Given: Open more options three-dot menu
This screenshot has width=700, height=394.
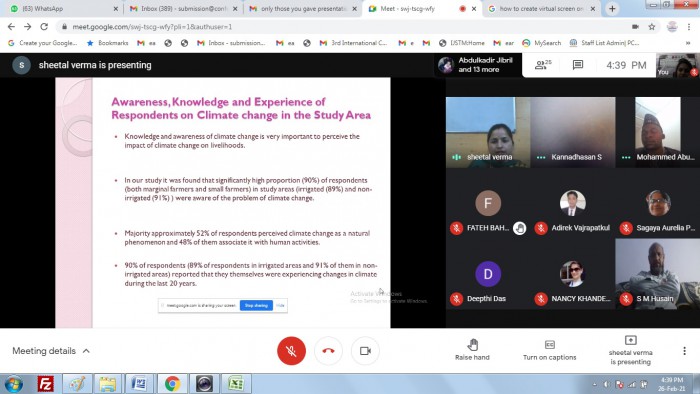Looking at the screenshot, I should coord(684,351).
